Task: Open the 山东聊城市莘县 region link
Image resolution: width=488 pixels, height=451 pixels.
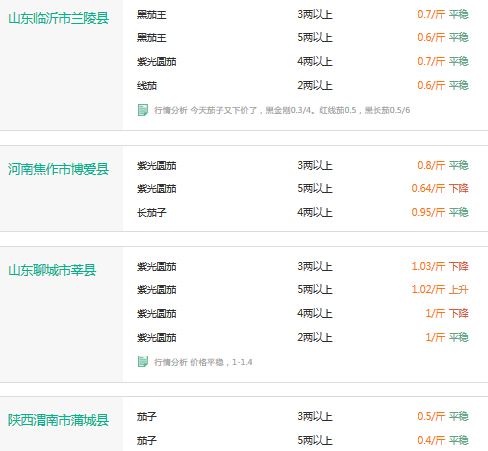Action: (52, 270)
